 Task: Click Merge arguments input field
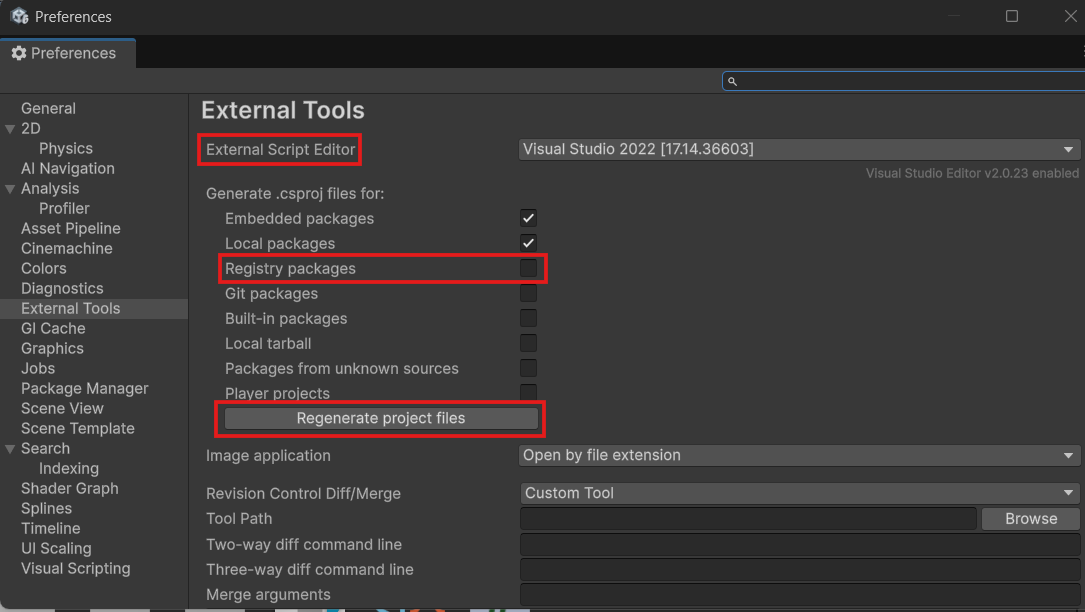pos(800,594)
